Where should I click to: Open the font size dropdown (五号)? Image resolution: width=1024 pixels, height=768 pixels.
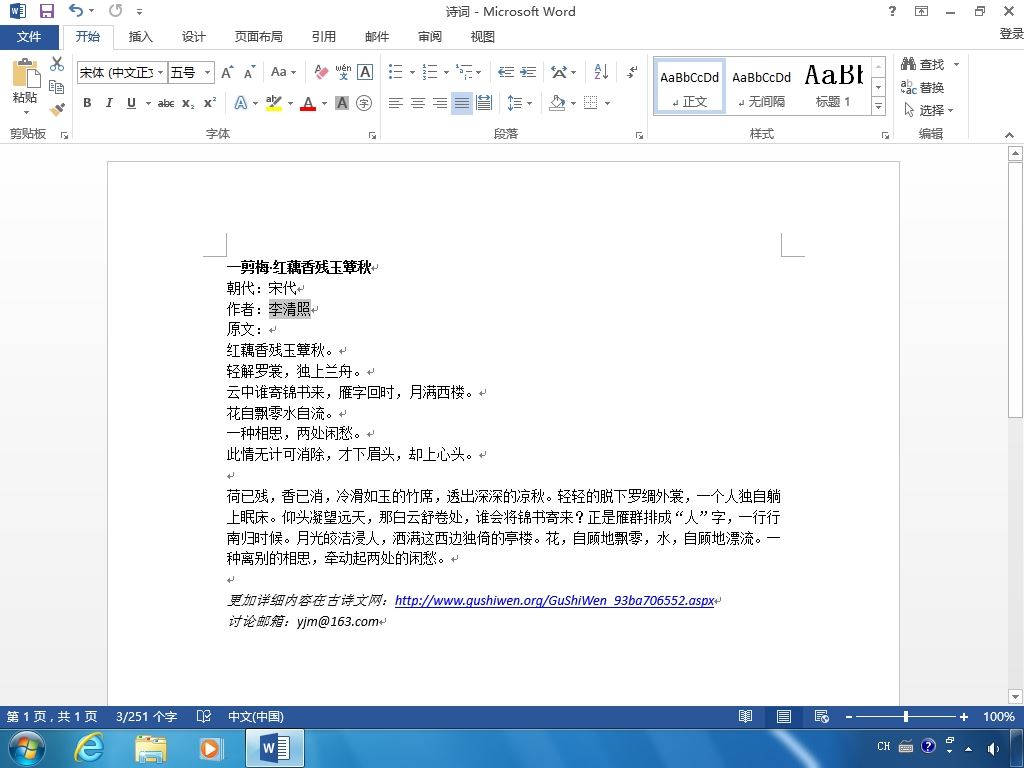207,72
